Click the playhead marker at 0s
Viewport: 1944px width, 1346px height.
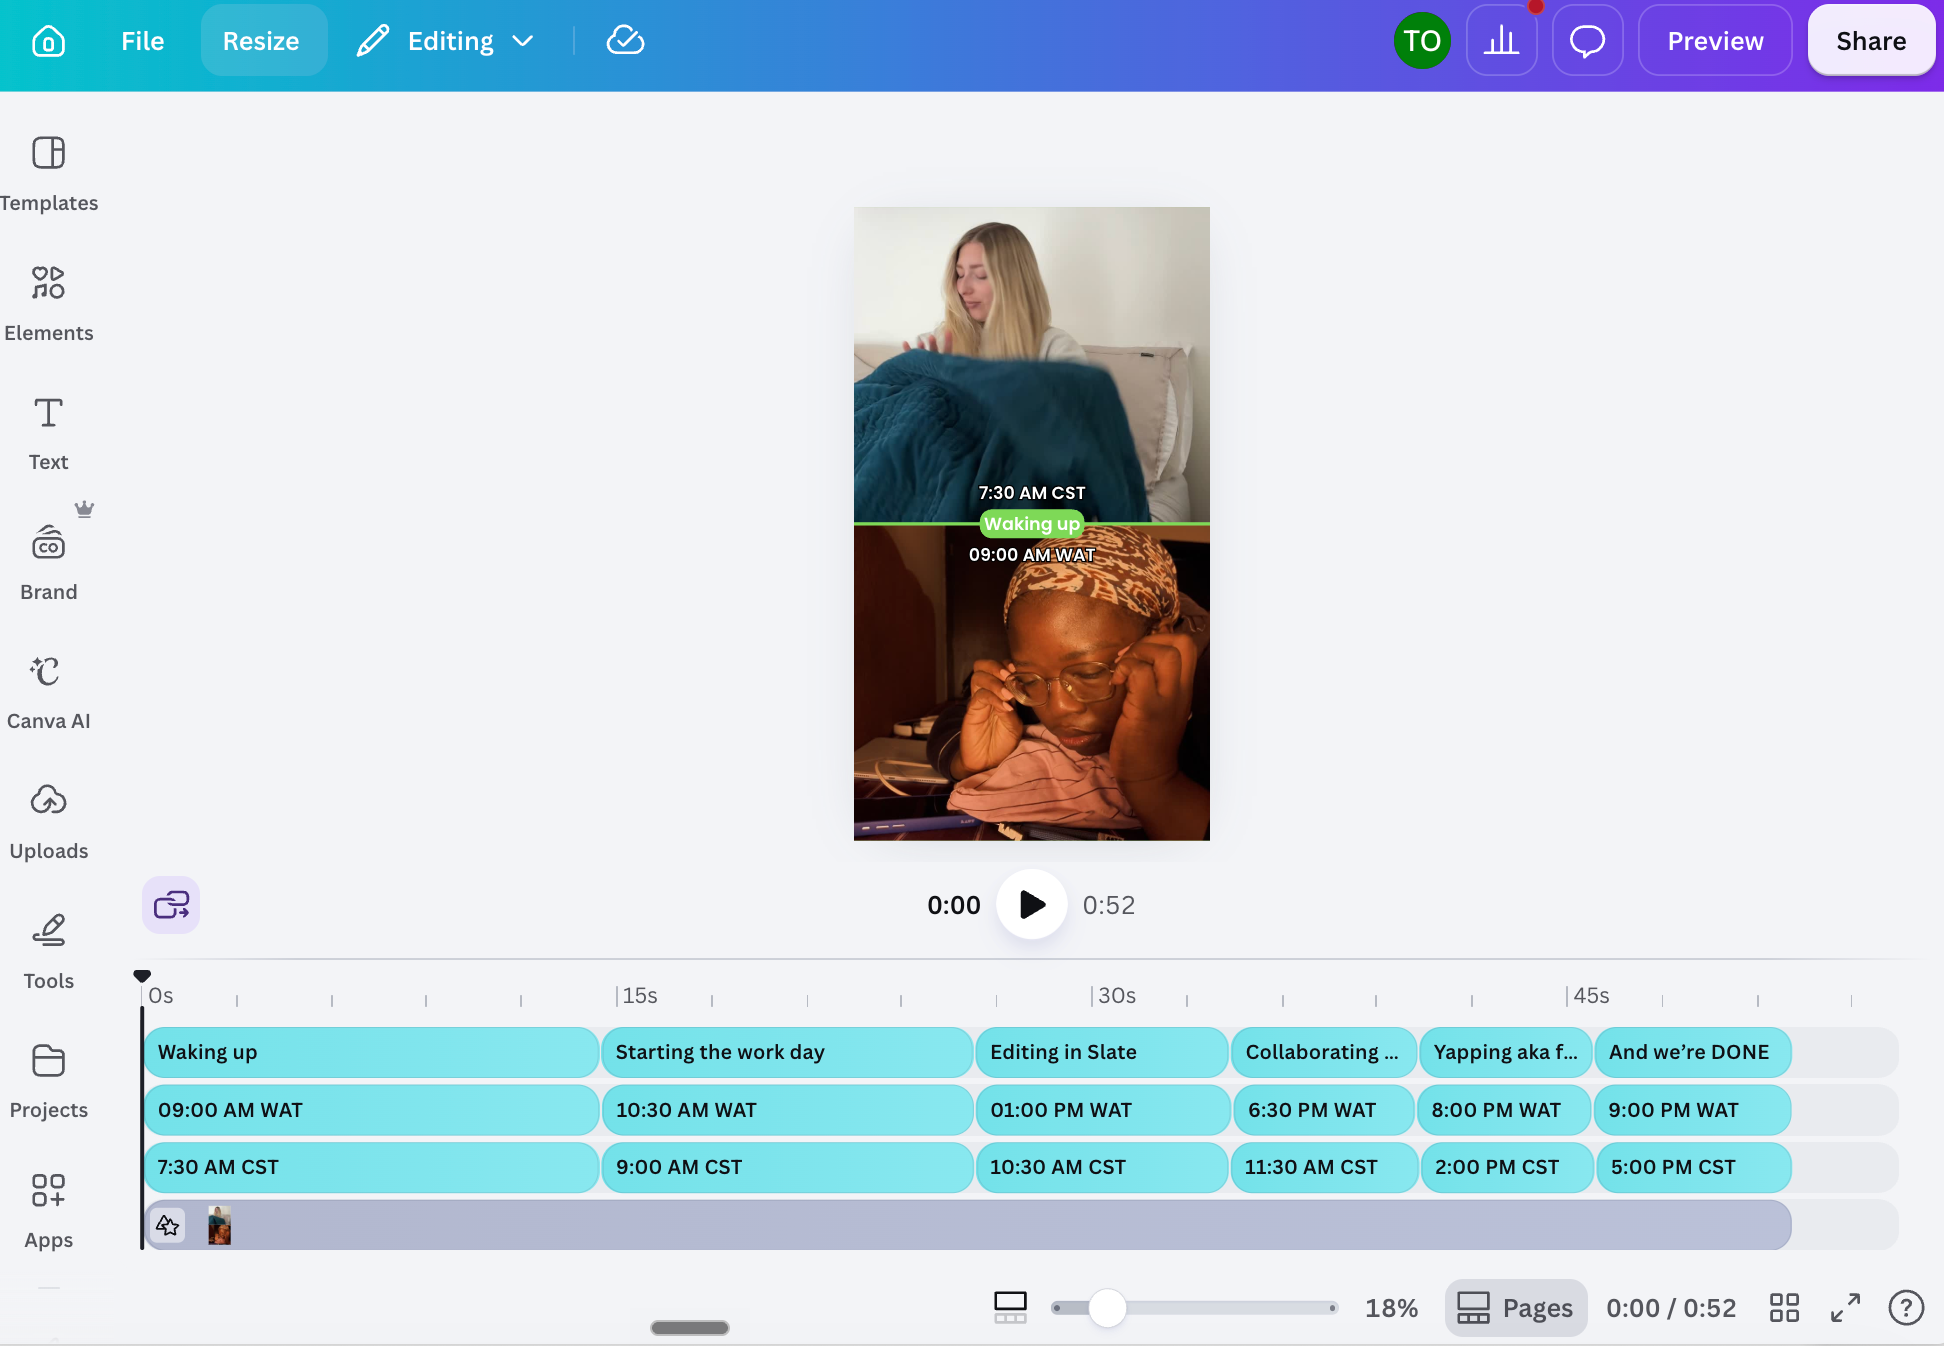pyautogui.click(x=142, y=976)
